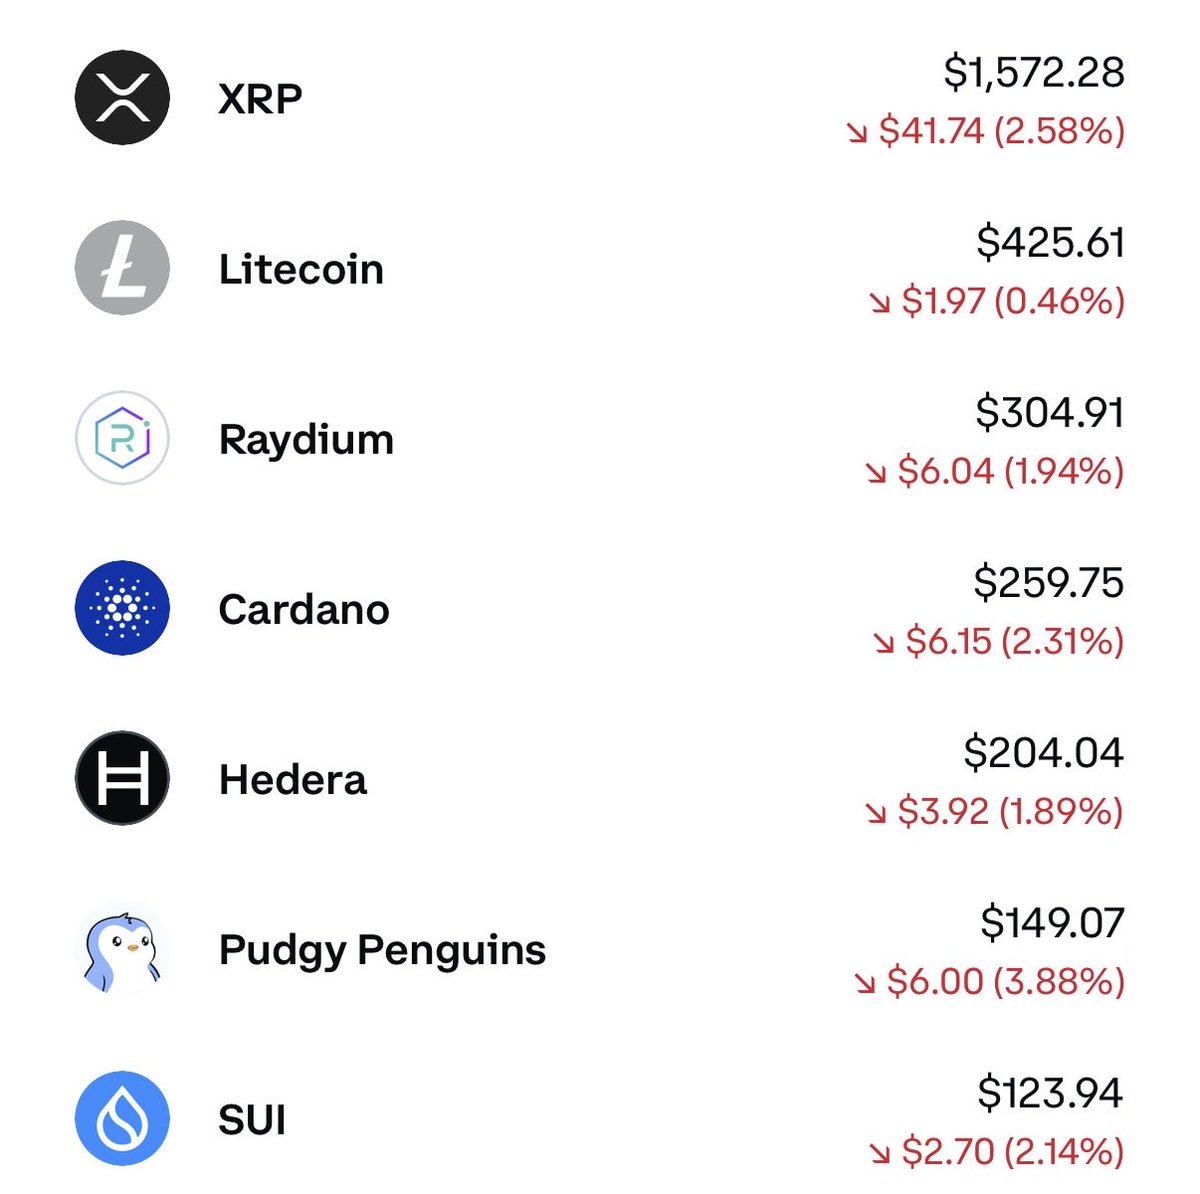This screenshot has width=1200, height=1194.
Task: Select the Raydium asset label
Action: click(306, 441)
